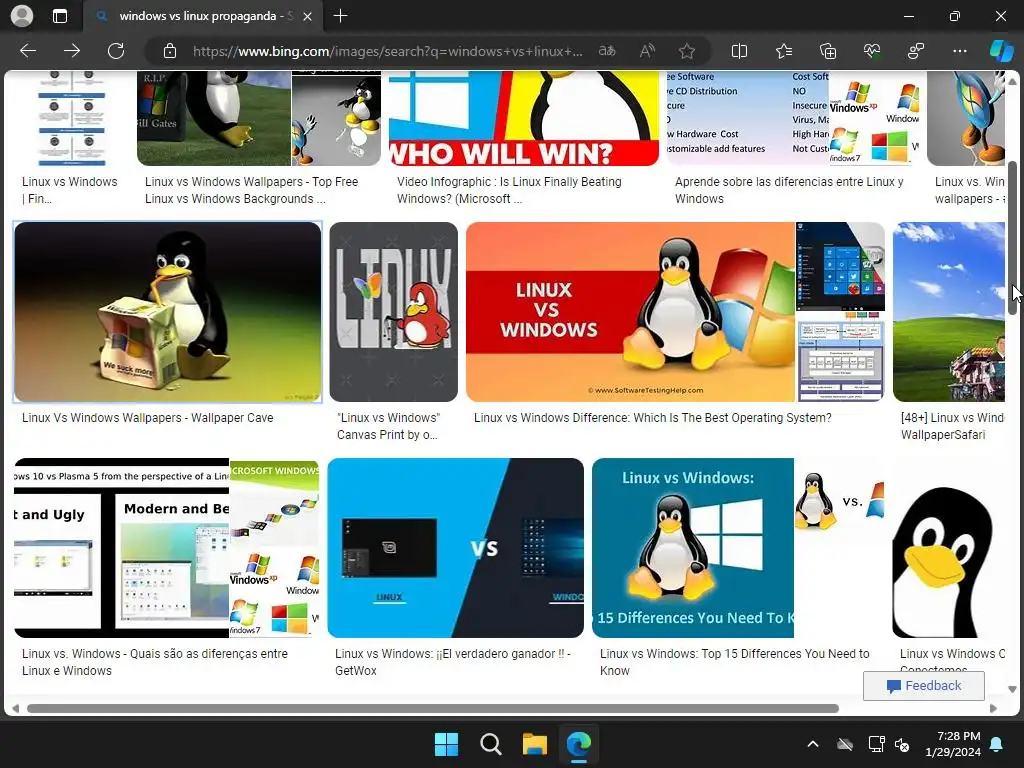Open Tux drinking Windows juice box thumbnail
This screenshot has height=768, width=1024.
coord(168,312)
